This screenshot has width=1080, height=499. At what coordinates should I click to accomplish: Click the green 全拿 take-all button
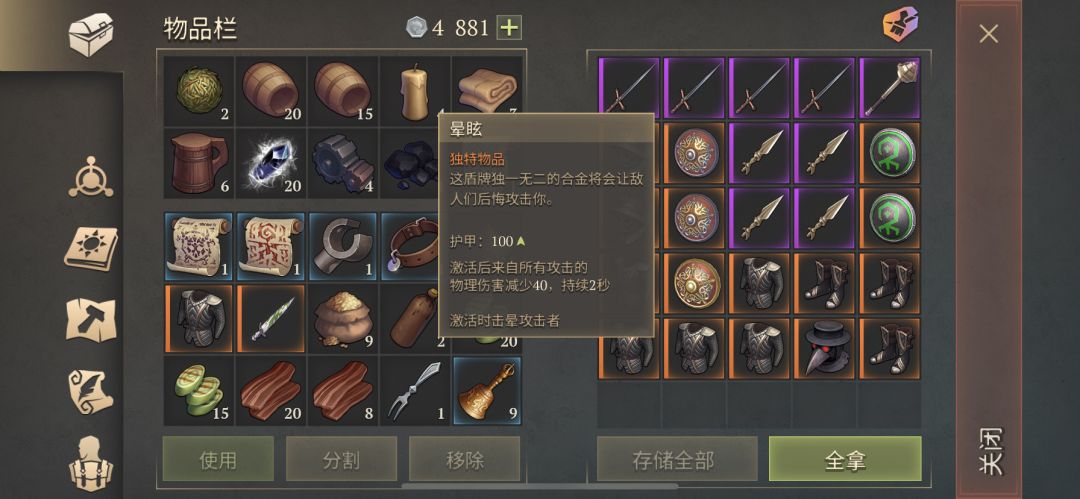tap(845, 459)
